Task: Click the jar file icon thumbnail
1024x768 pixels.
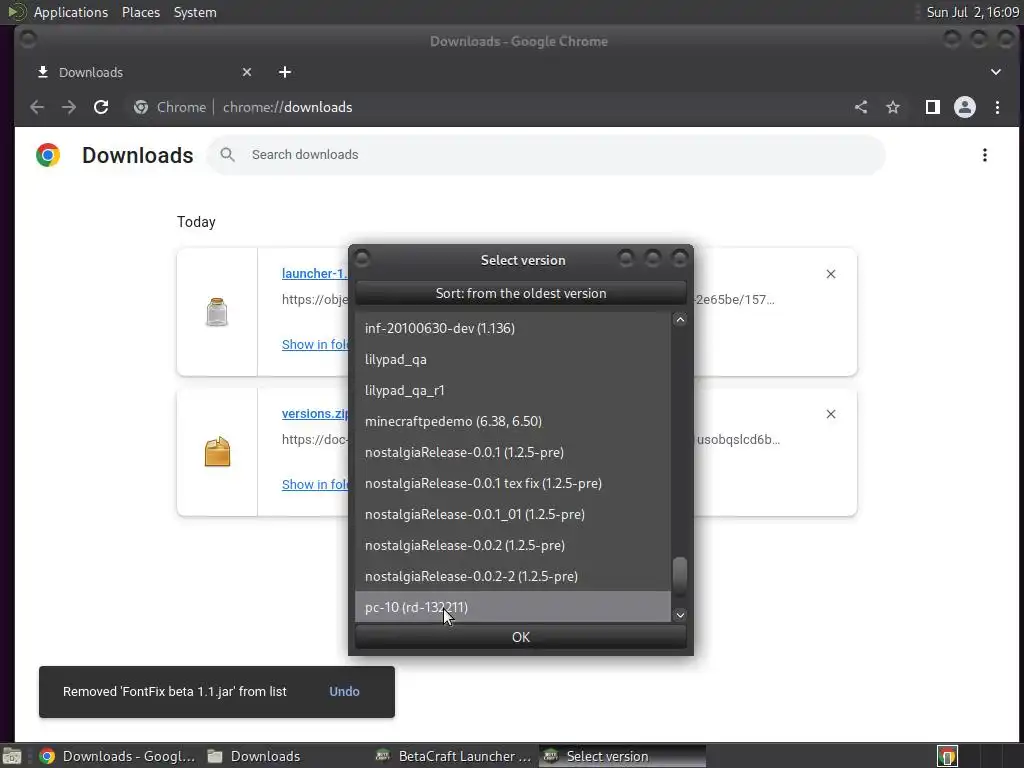Action: tap(217, 312)
